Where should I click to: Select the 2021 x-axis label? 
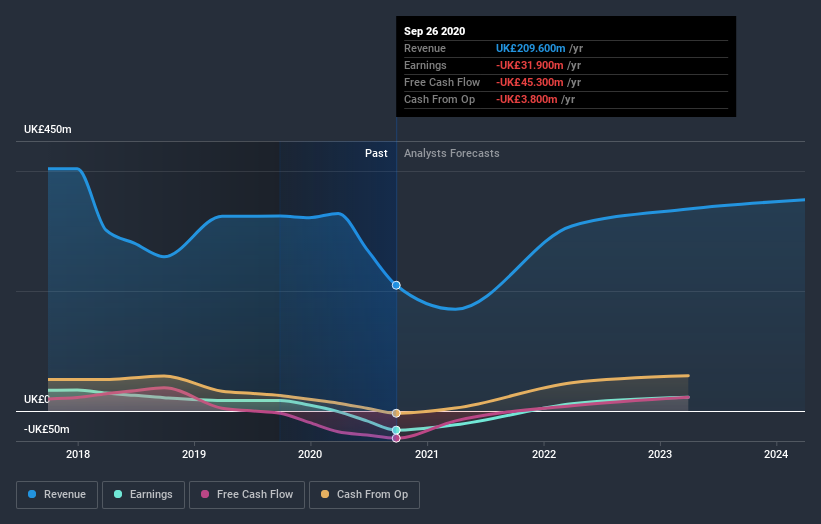click(427, 454)
